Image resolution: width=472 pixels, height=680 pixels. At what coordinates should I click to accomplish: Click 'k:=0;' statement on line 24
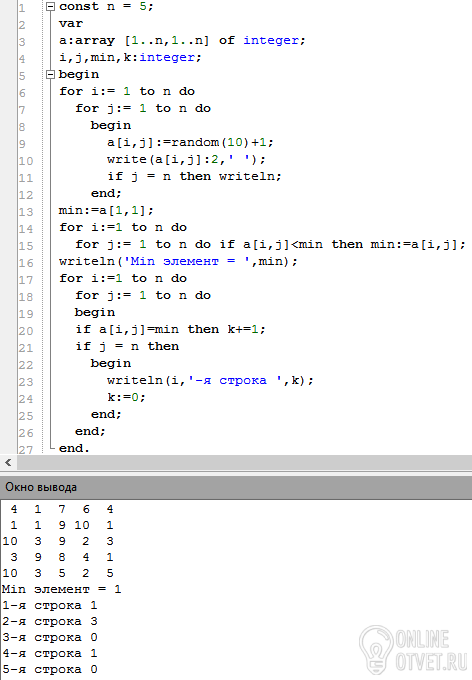(x=126, y=397)
